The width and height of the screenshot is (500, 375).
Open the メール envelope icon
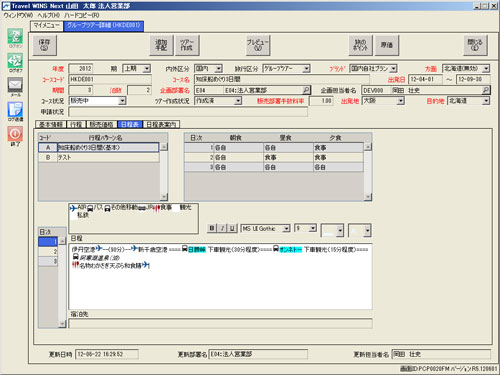15,85
